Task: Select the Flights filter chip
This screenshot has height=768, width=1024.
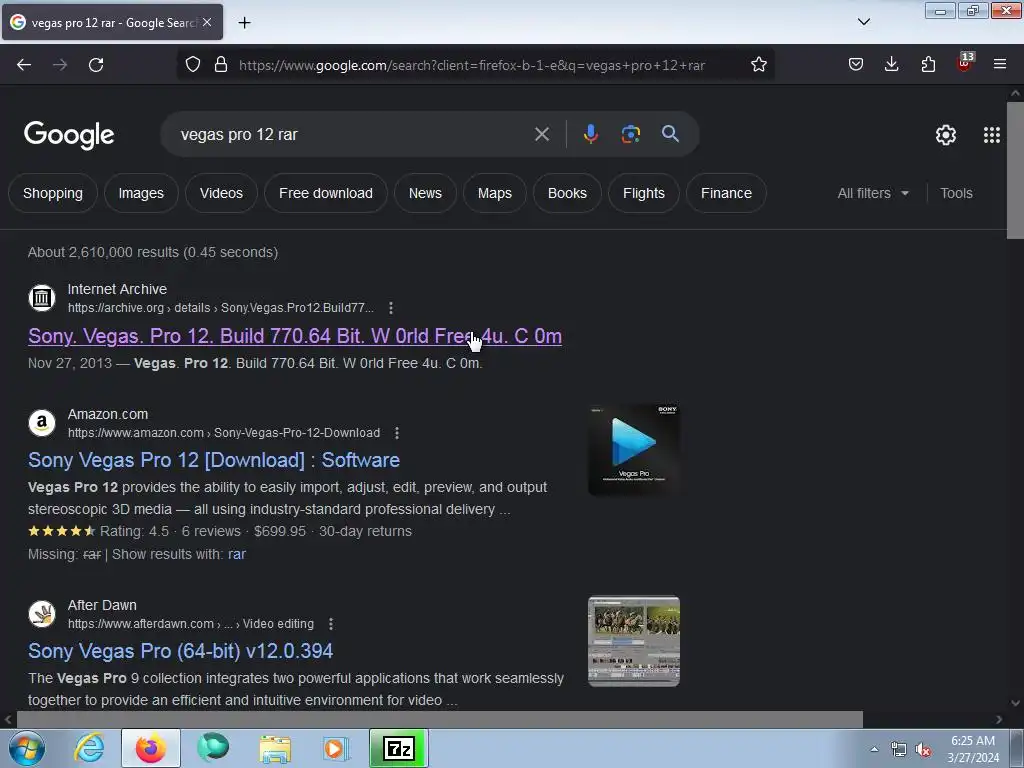Action: point(643,193)
